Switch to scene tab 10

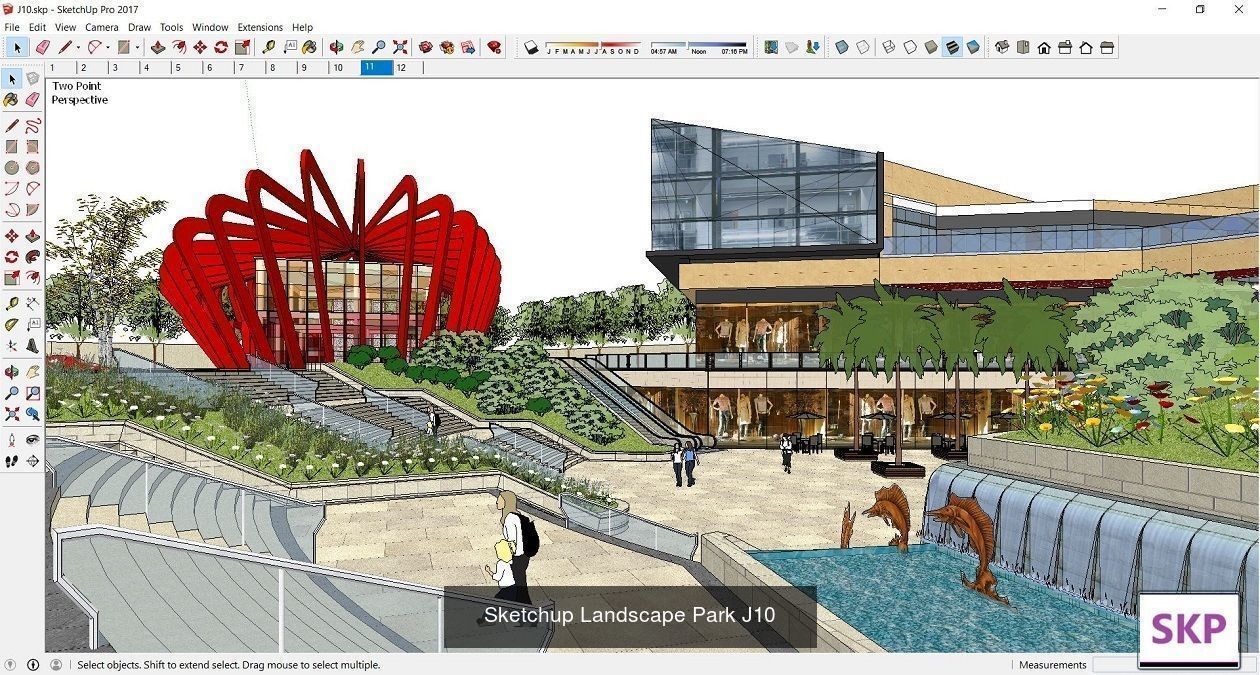pos(344,68)
